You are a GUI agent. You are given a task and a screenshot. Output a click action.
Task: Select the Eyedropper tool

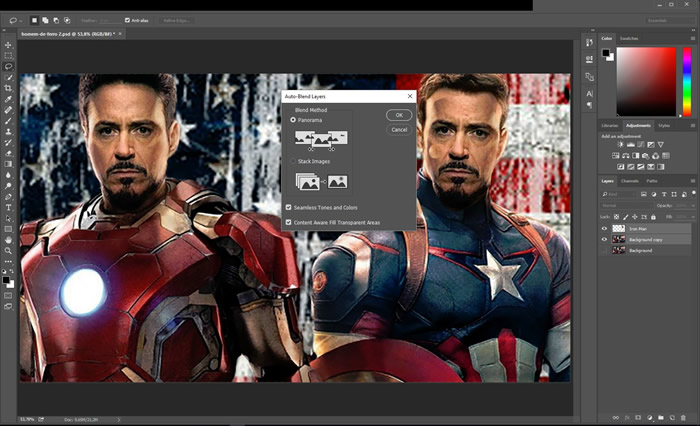click(x=8, y=99)
